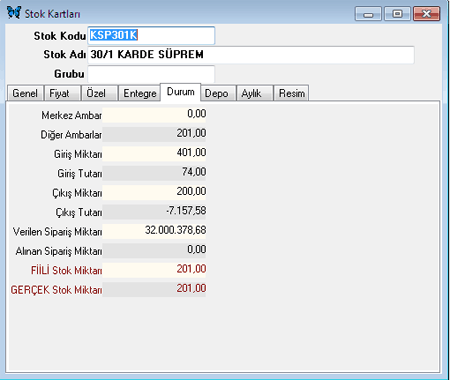Close the Stok Kartları window
This screenshot has height=380, width=450.
click(x=426, y=14)
